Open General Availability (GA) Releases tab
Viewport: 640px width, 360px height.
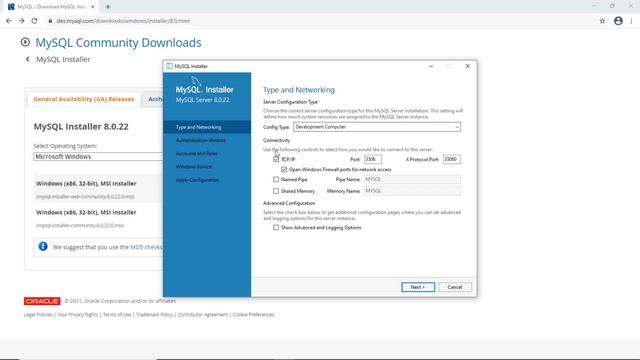point(84,99)
